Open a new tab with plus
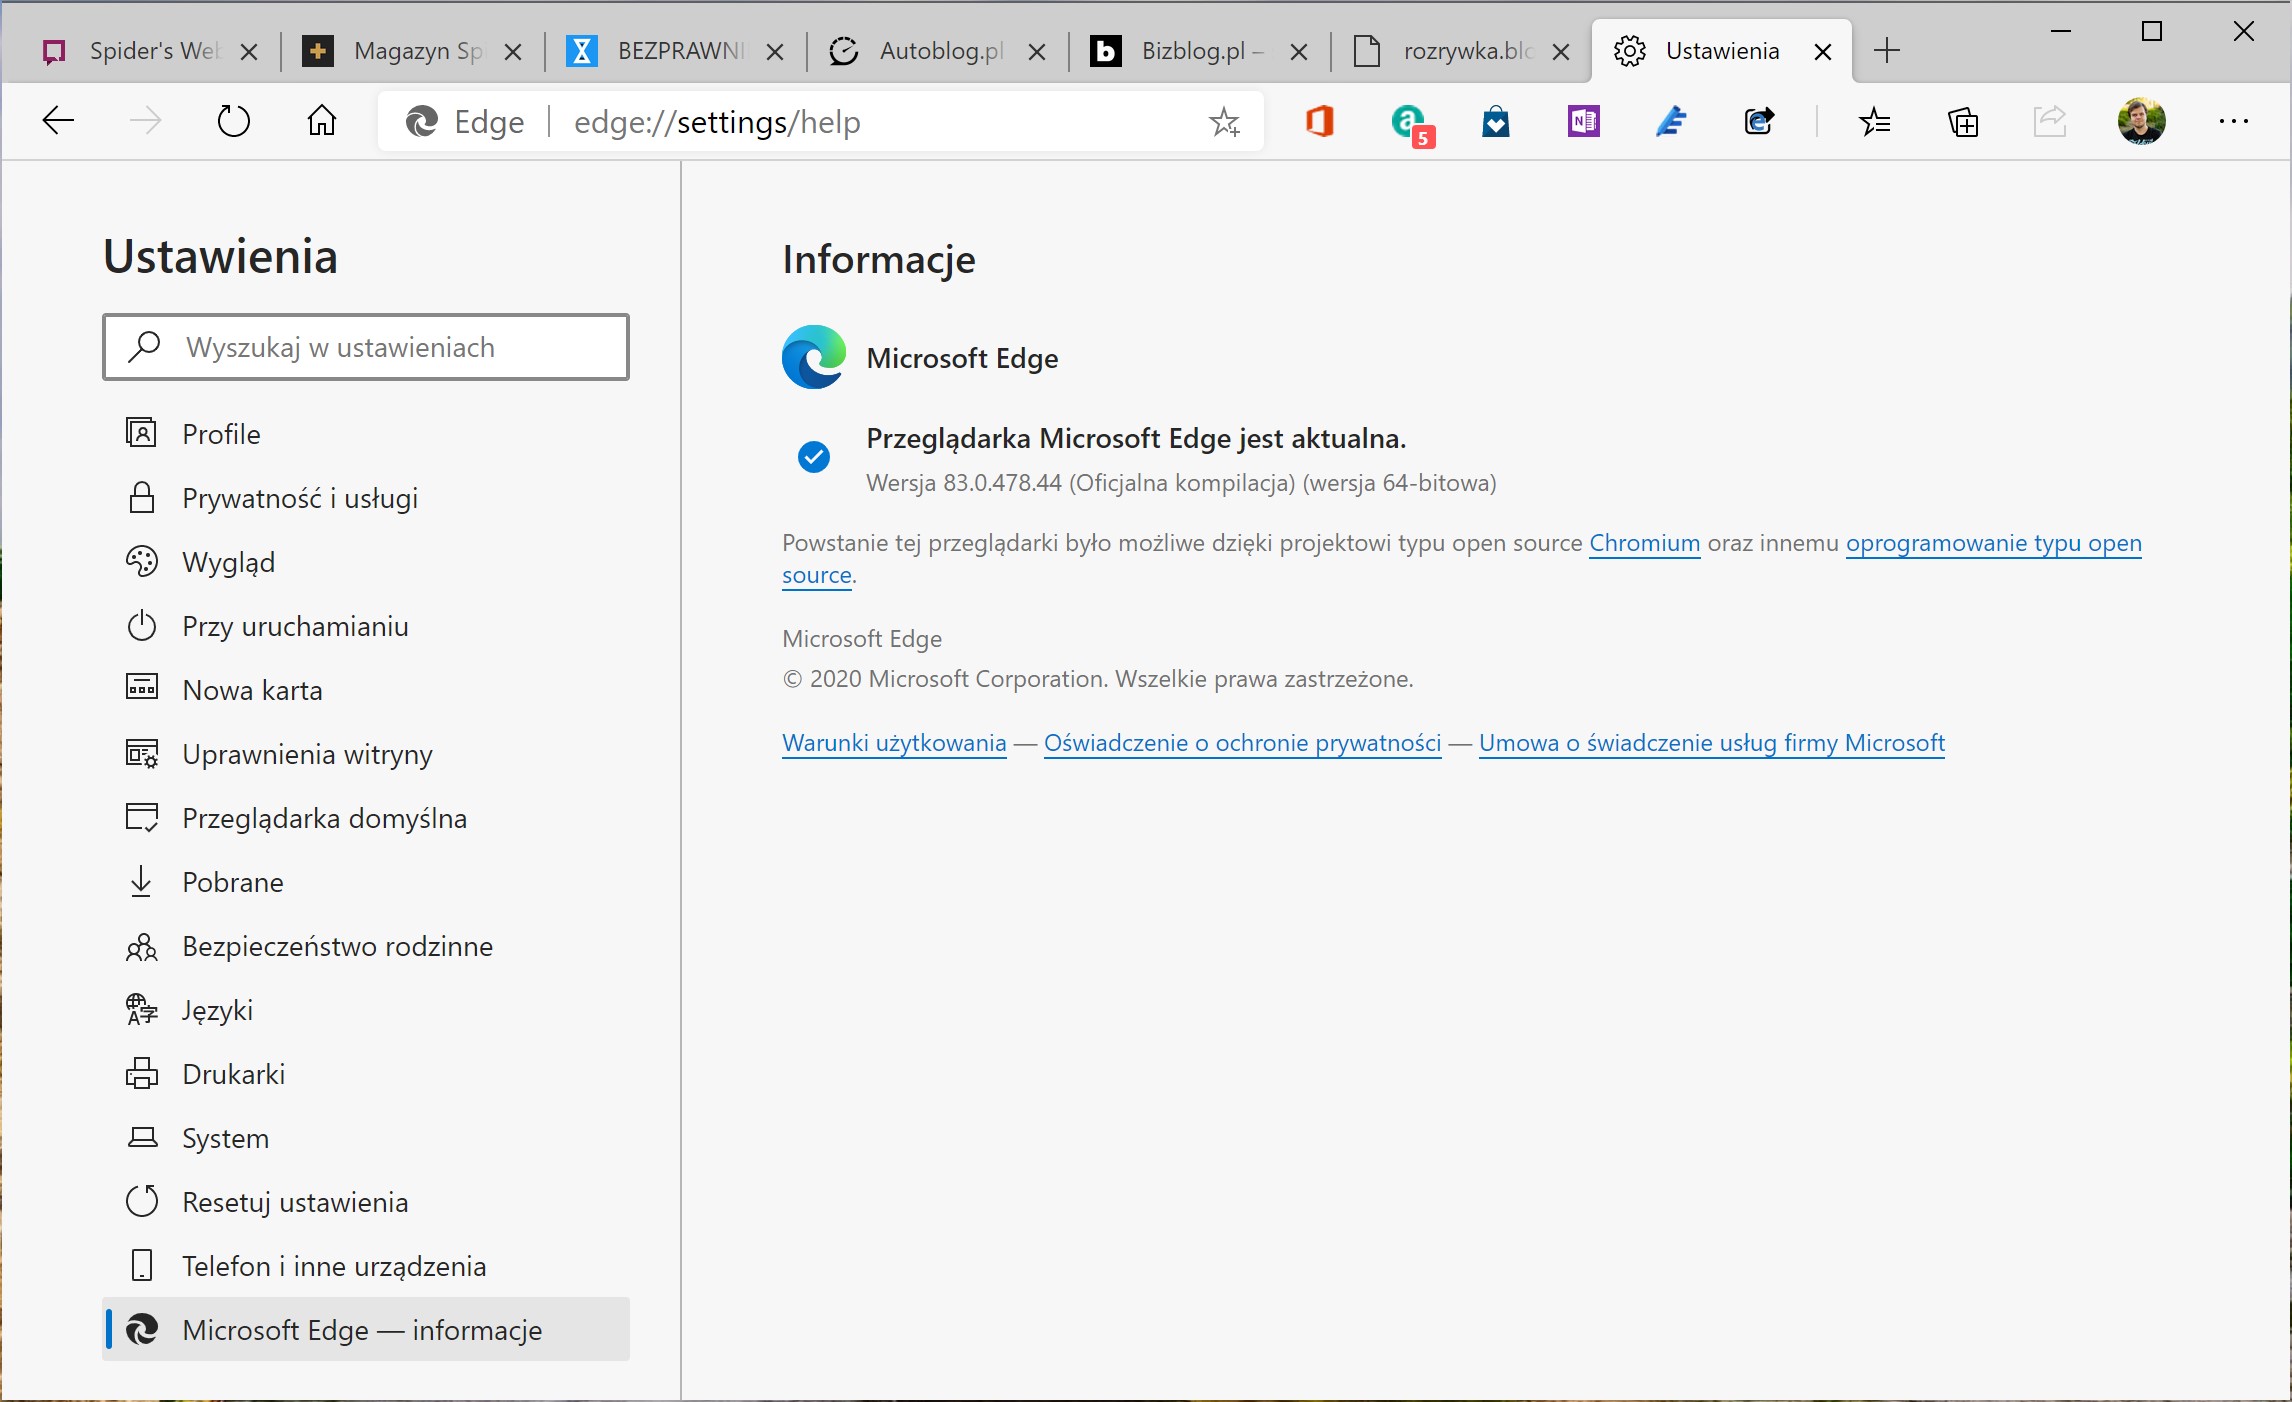This screenshot has height=1402, width=2292. coord(1887,51)
